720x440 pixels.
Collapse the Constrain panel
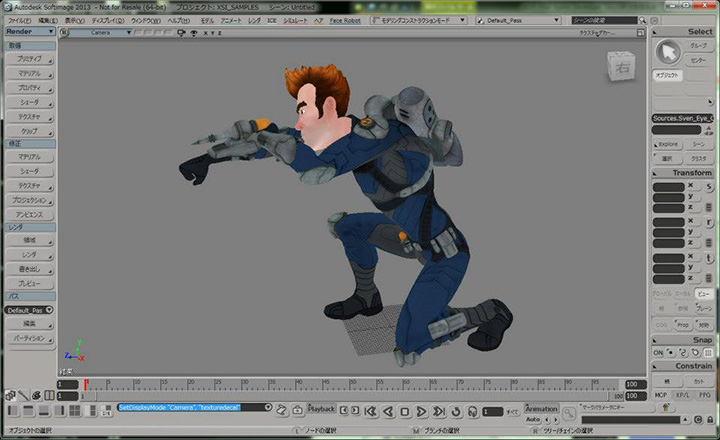[x=655, y=367]
